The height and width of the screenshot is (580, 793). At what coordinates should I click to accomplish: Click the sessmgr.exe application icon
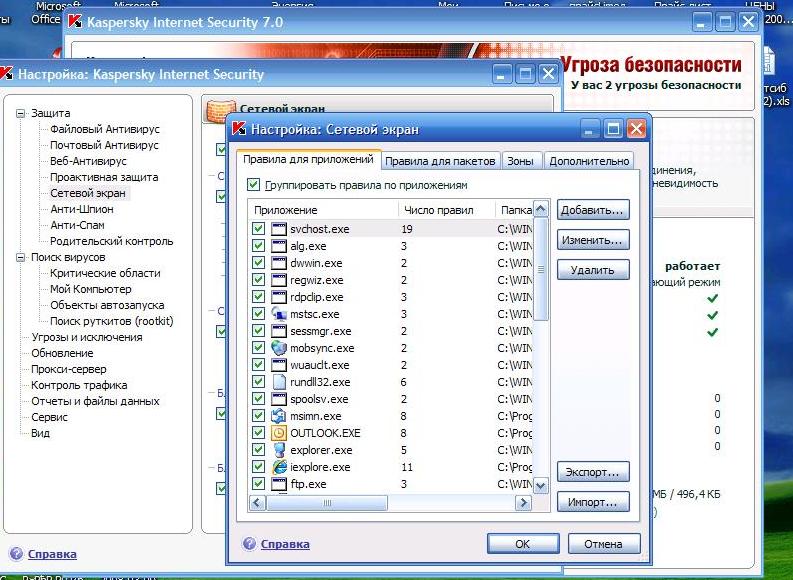[x=279, y=331]
